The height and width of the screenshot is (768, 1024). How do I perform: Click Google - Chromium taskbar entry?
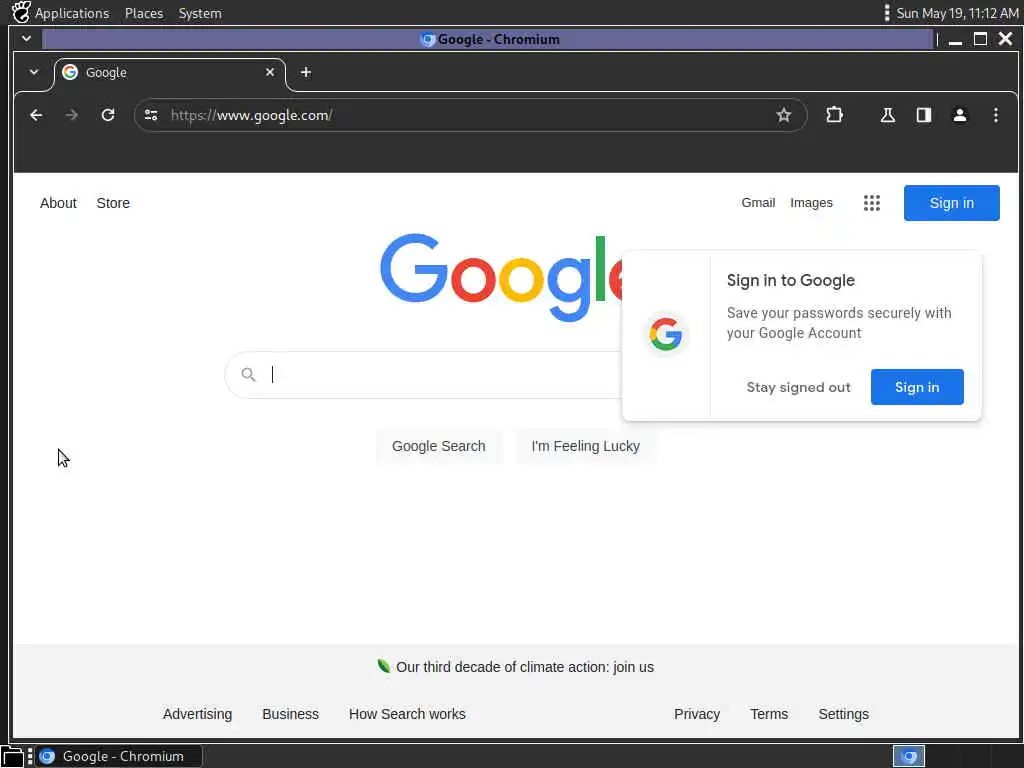(119, 756)
